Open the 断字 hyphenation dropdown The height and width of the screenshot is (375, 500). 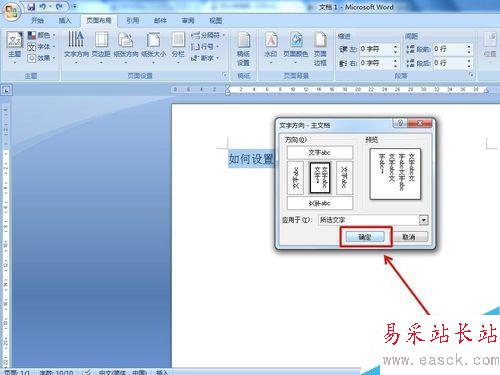[x=205, y=58]
